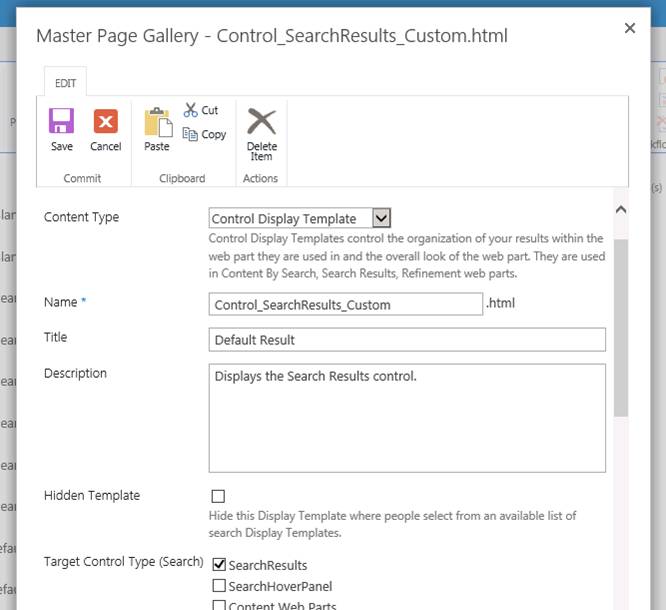Click into the Name text field
Image resolution: width=666 pixels, height=610 pixels.
345,304
